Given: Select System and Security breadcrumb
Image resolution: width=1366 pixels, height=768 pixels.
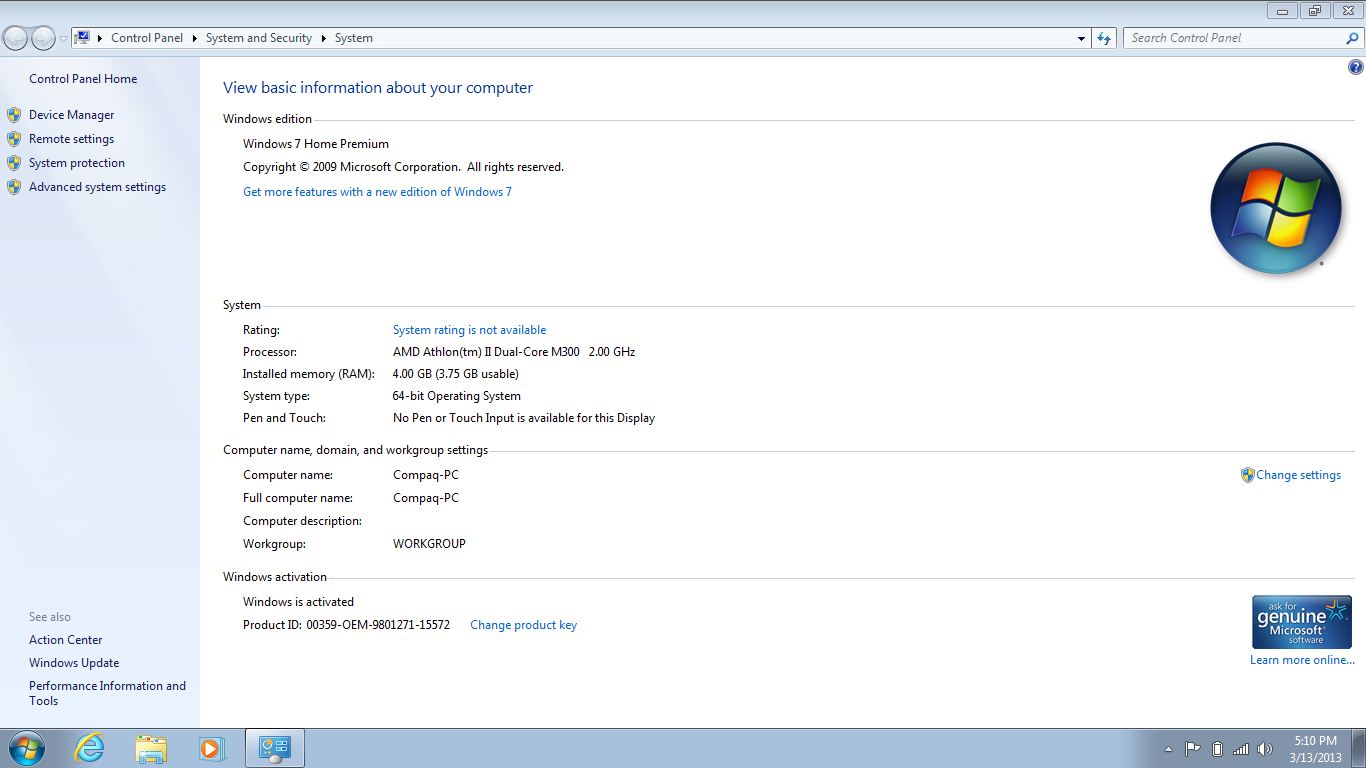Looking at the screenshot, I should tap(258, 38).
